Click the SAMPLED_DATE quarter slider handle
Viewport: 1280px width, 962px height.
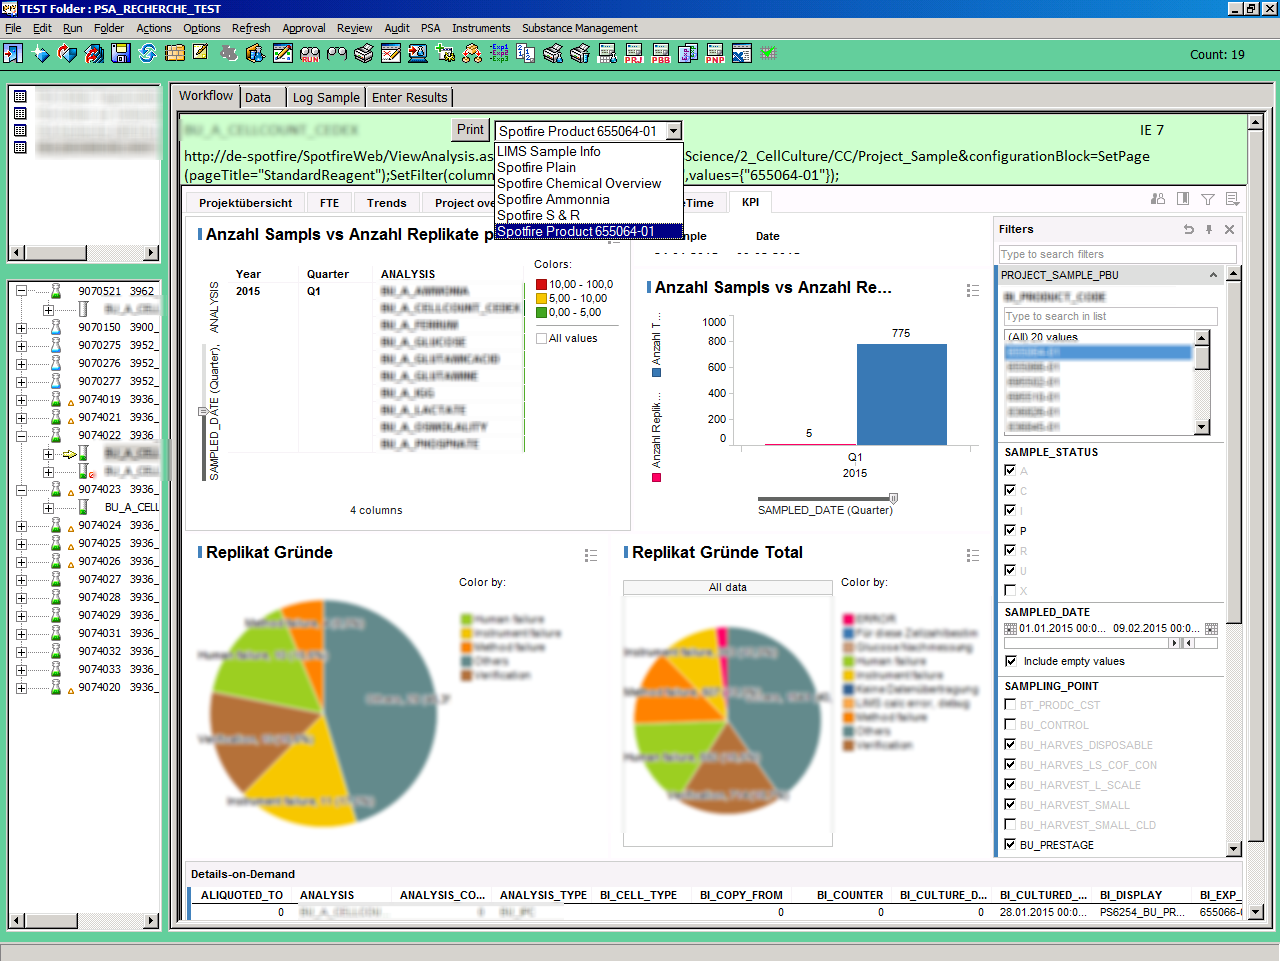coord(893,498)
